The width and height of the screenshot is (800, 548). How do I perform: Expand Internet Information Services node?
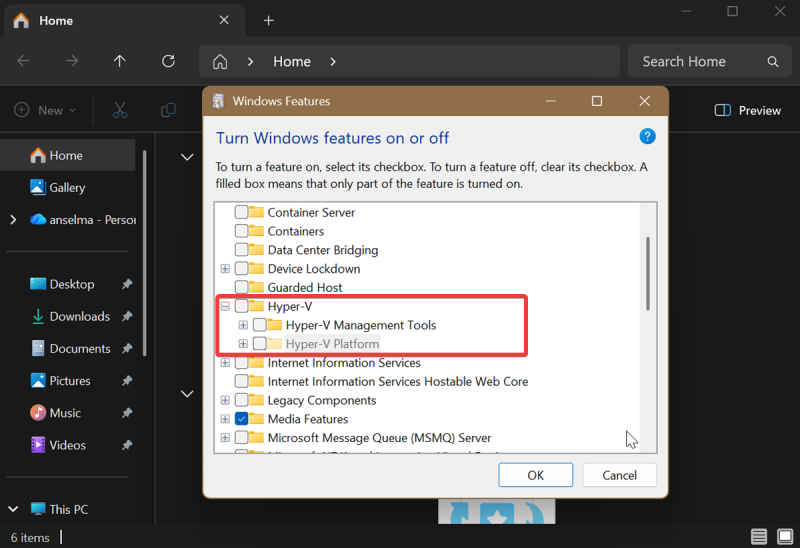tap(225, 363)
